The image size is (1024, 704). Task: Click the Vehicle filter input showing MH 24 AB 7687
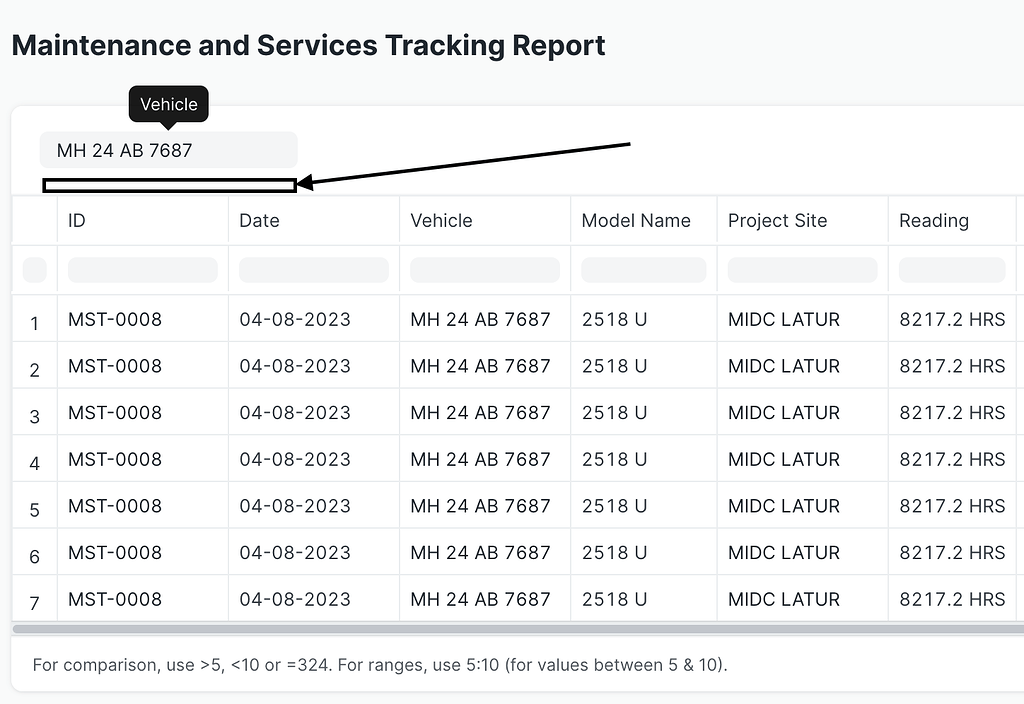point(168,149)
